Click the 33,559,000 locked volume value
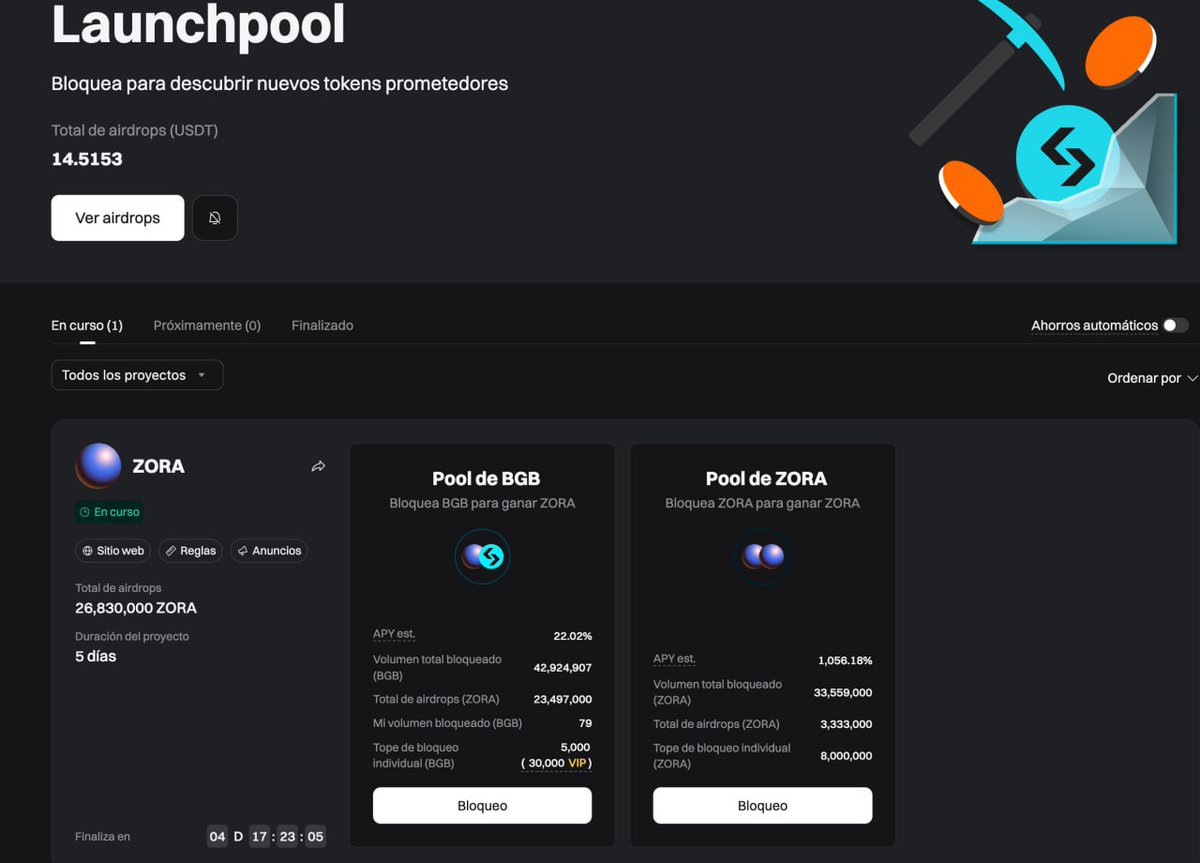Image resolution: width=1200 pixels, height=863 pixels. point(843,693)
